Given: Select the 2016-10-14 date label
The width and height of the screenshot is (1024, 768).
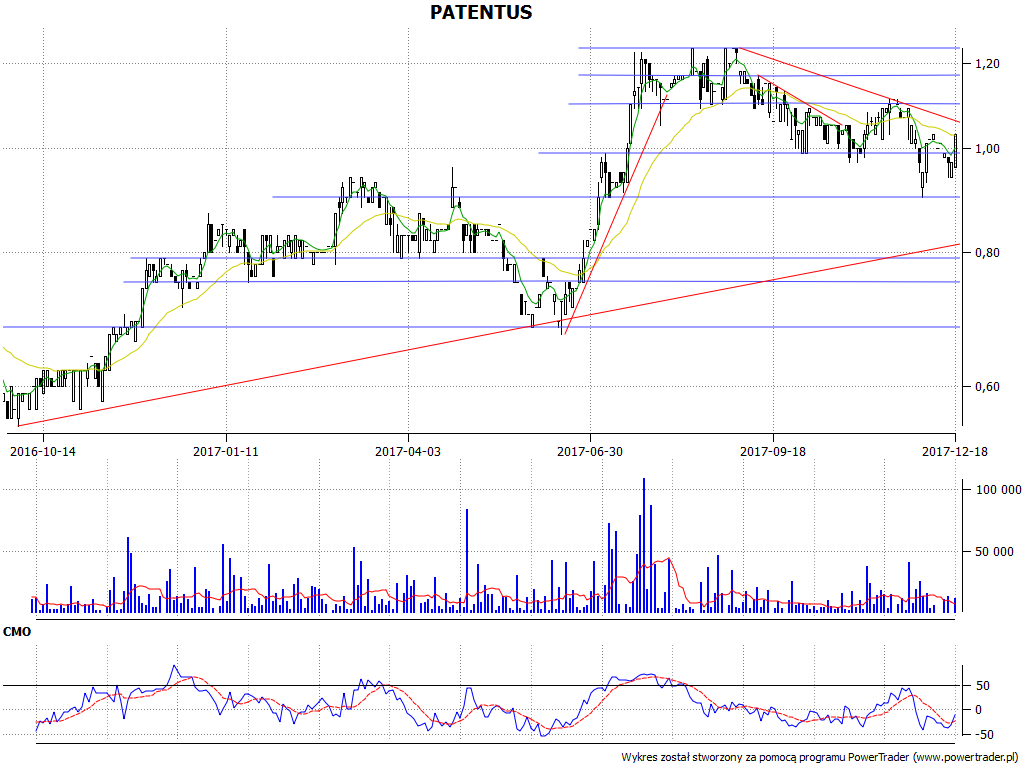Looking at the screenshot, I should (x=43, y=451).
